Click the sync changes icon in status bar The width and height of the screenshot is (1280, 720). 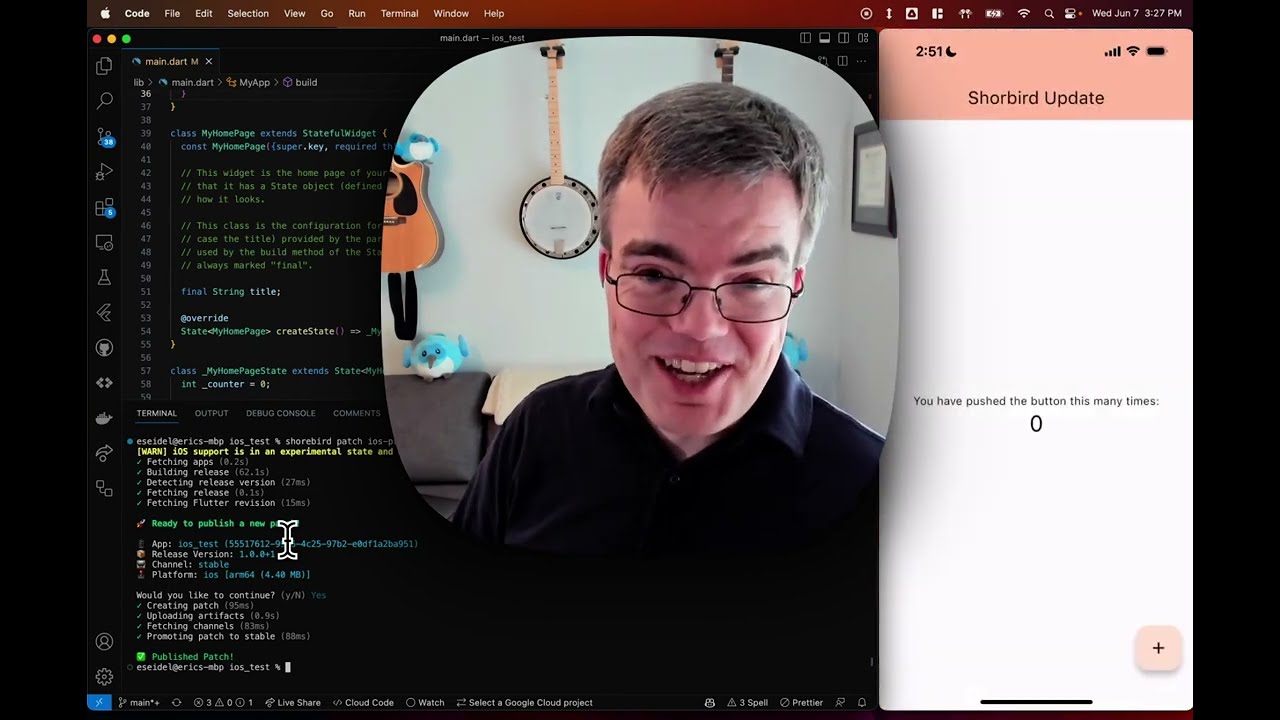coord(177,702)
